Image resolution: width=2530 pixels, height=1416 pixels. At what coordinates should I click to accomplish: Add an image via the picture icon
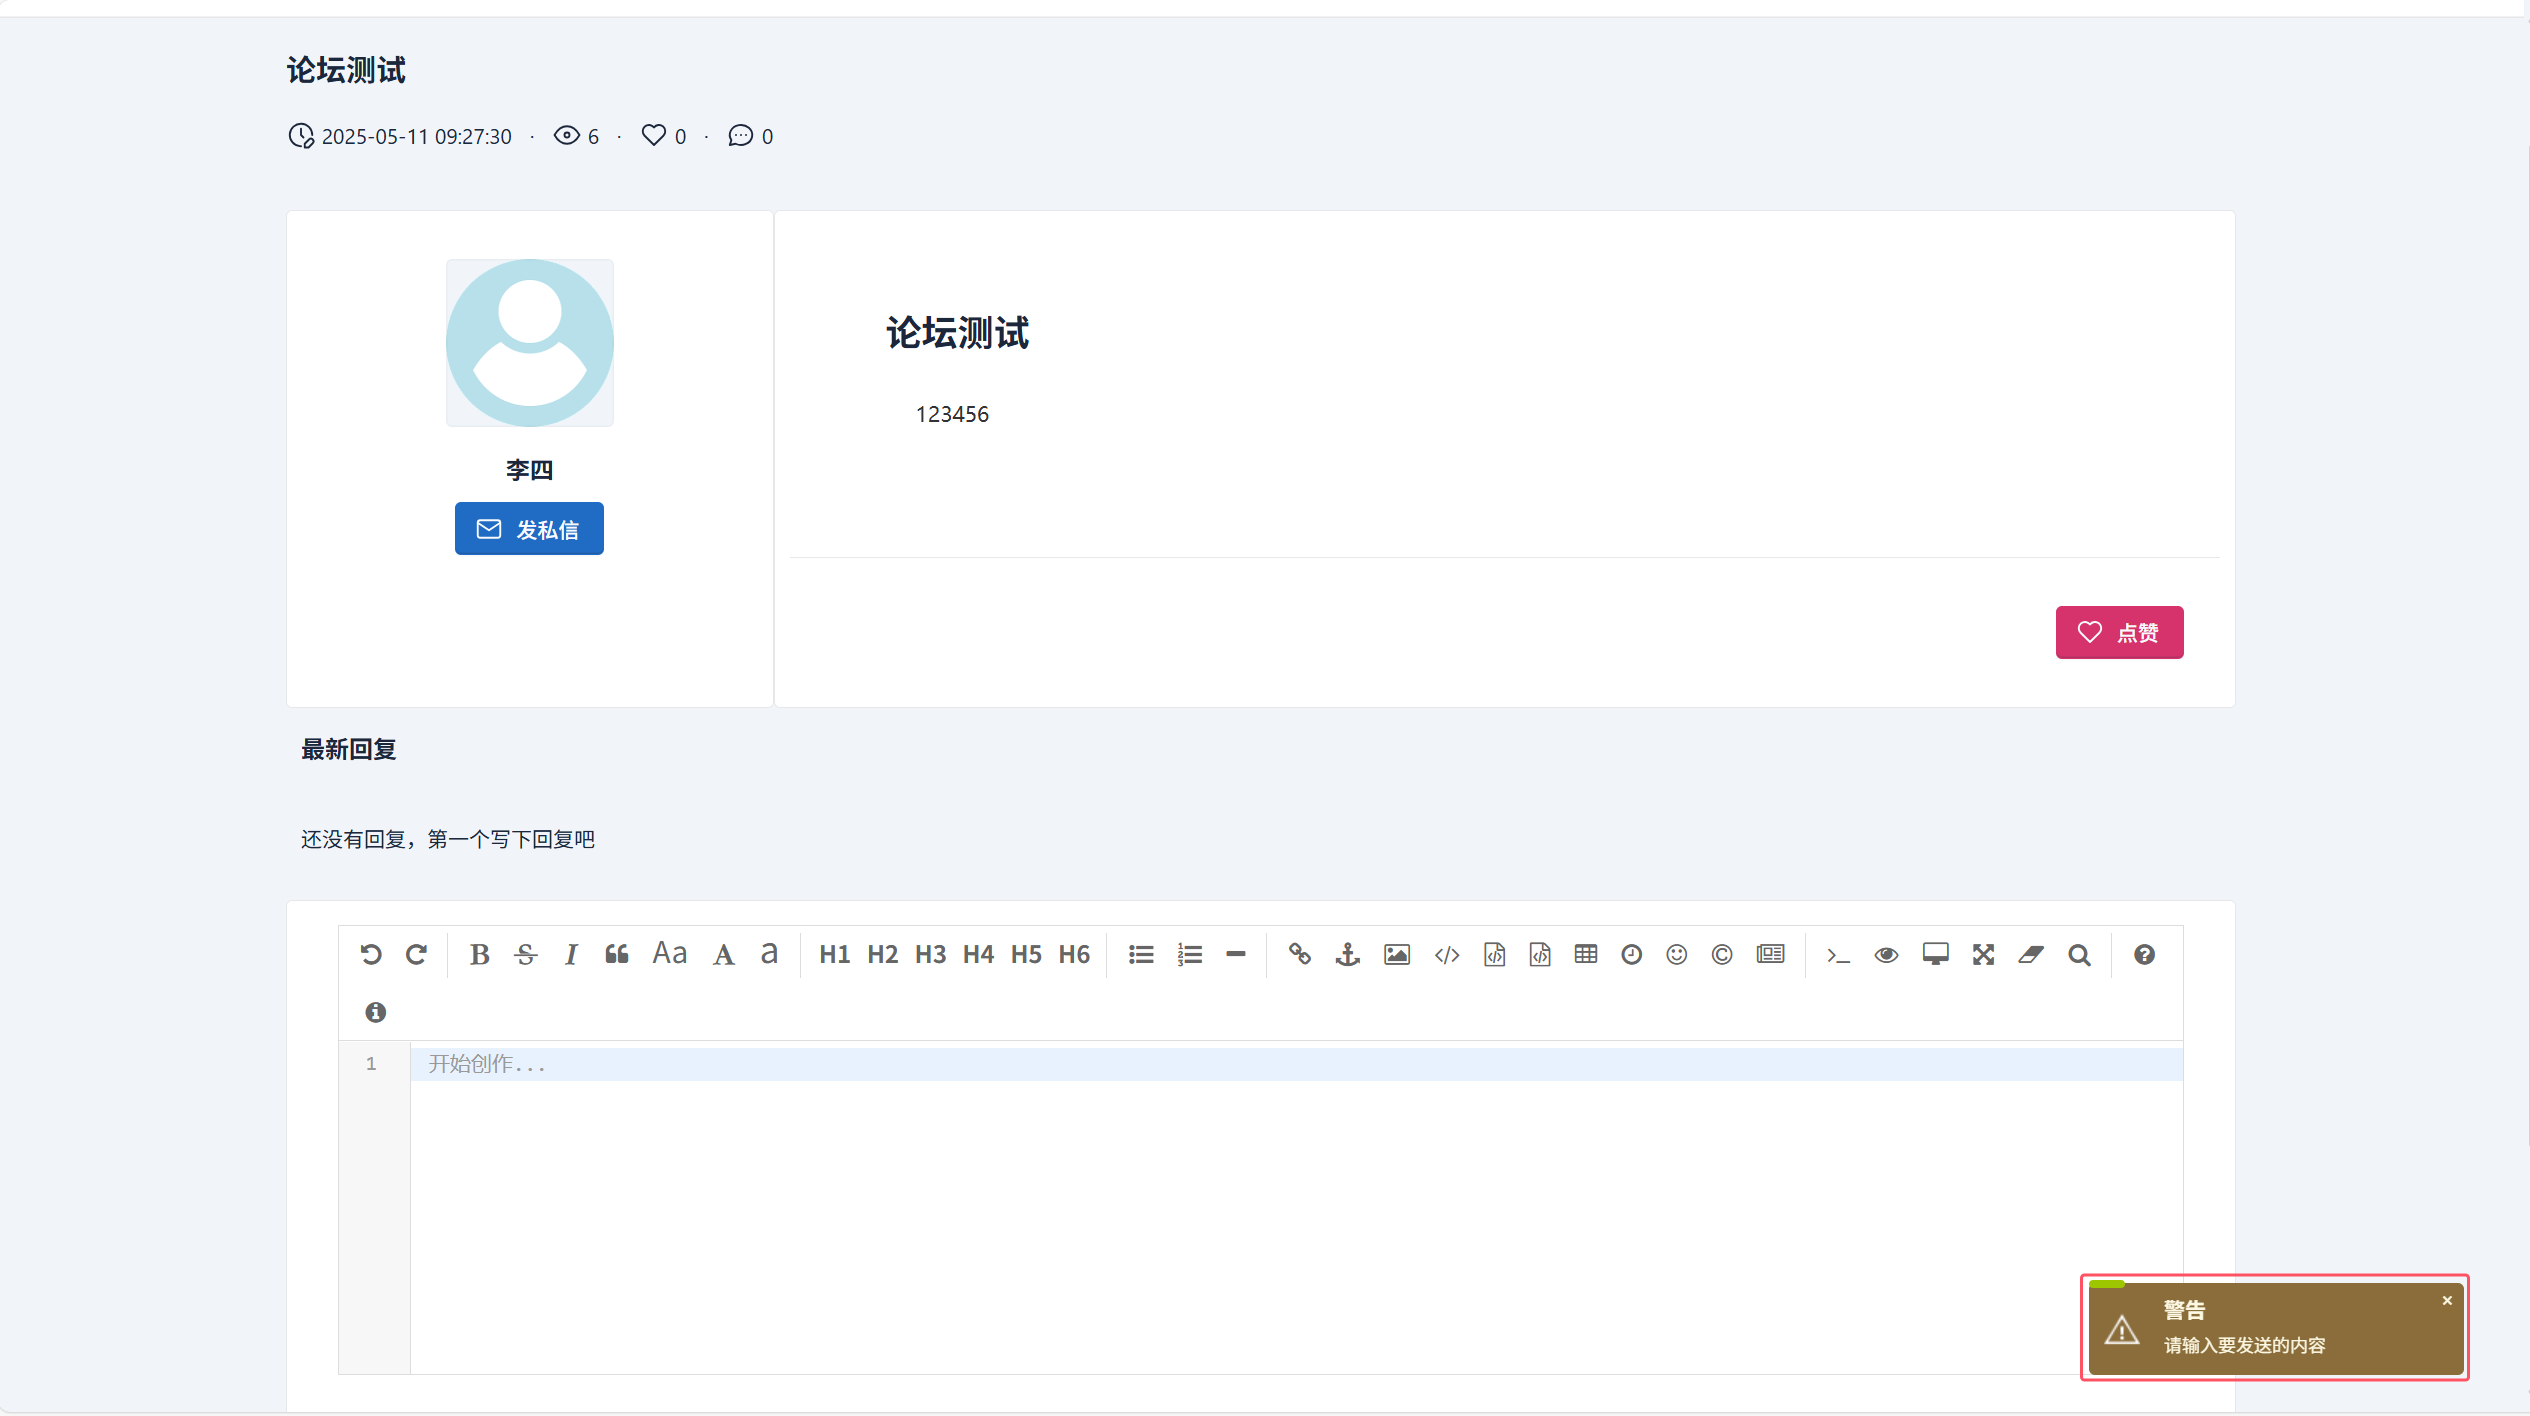pyautogui.click(x=1397, y=955)
